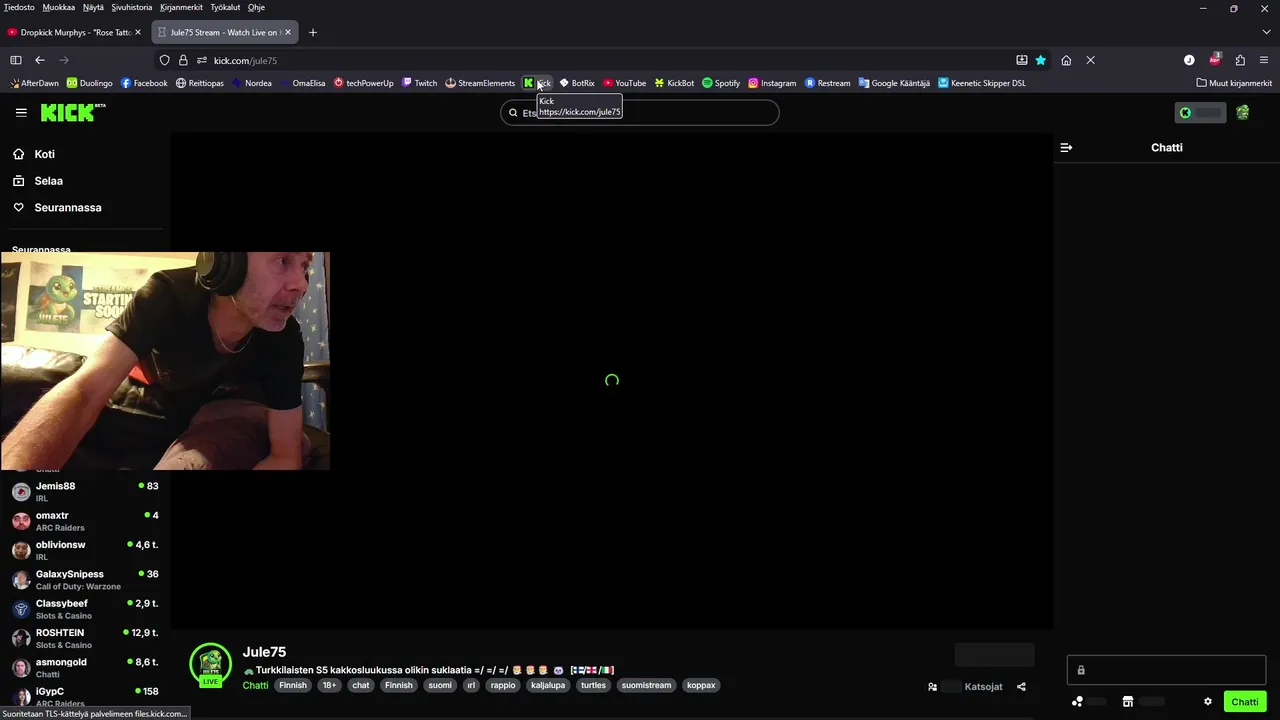Select the 18+ tag
This screenshot has height=720, width=1280.
(x=329, y=686)
